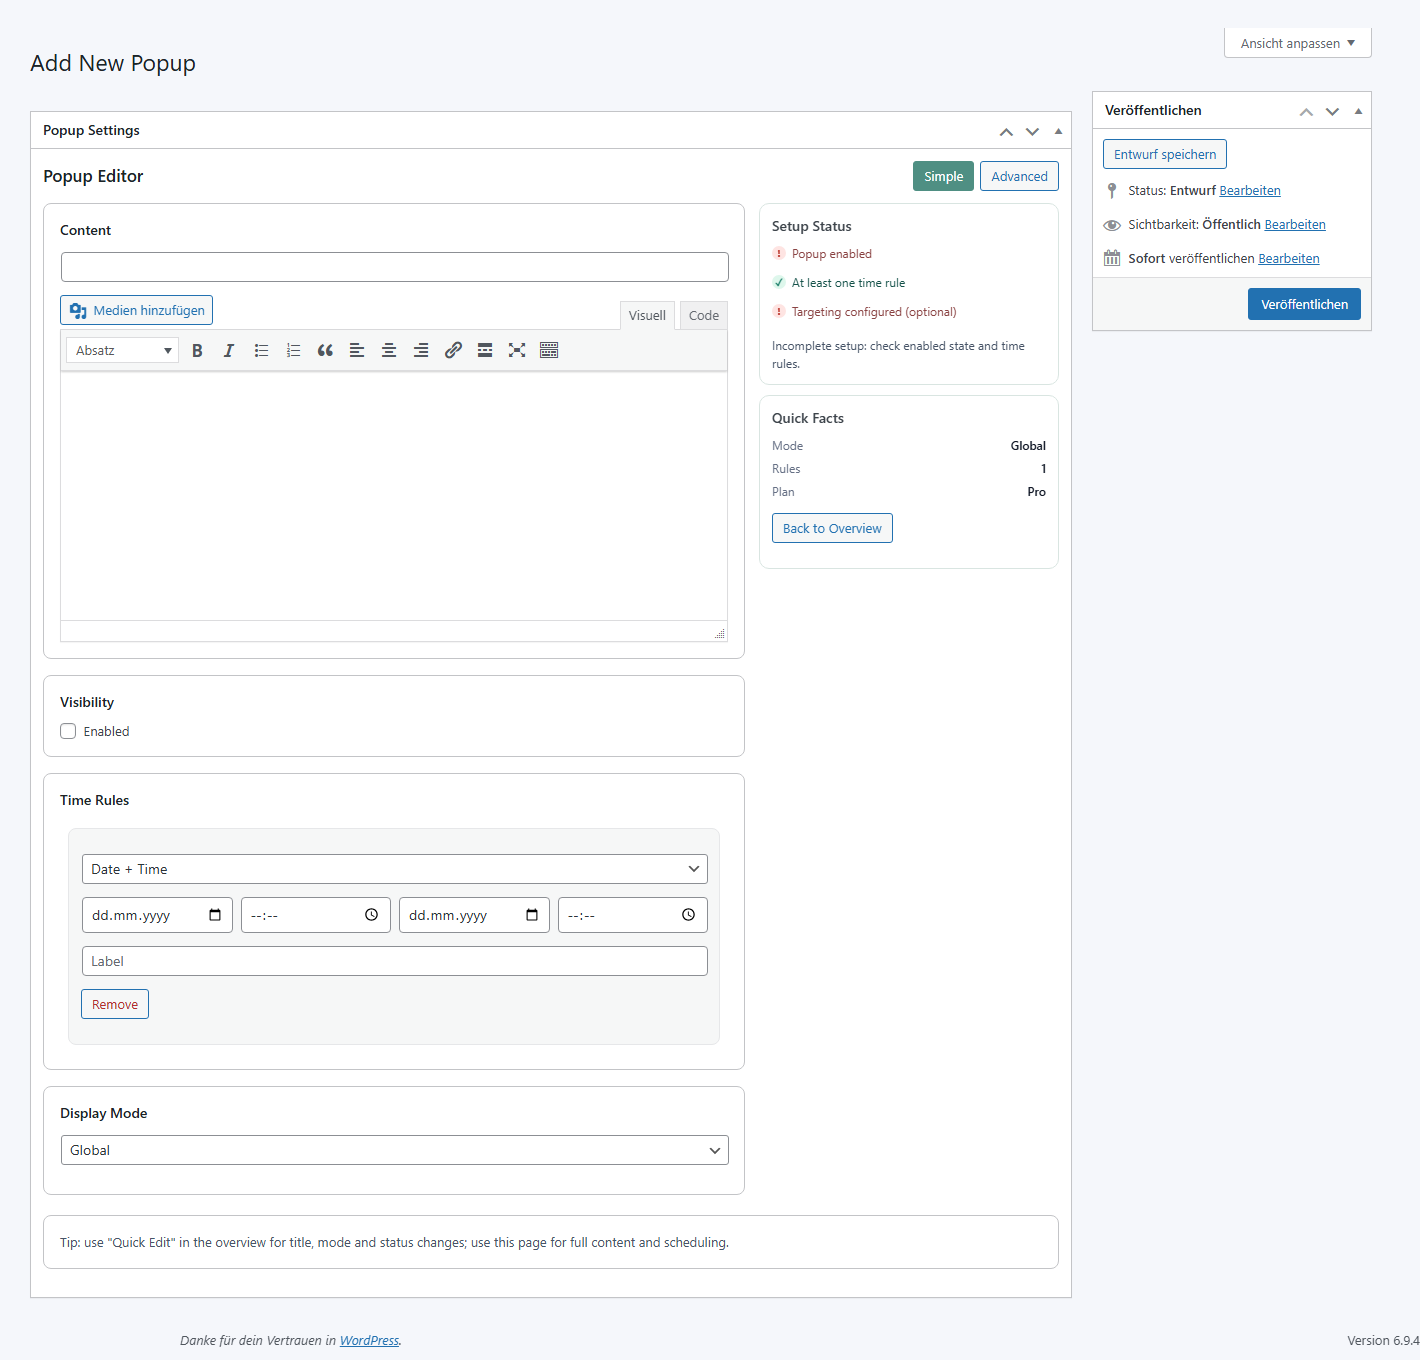The width and height of the screenshot is (1420, 1360).
Task: Toggle bold formatting in editor toolbar
Action: pos(197,350)
